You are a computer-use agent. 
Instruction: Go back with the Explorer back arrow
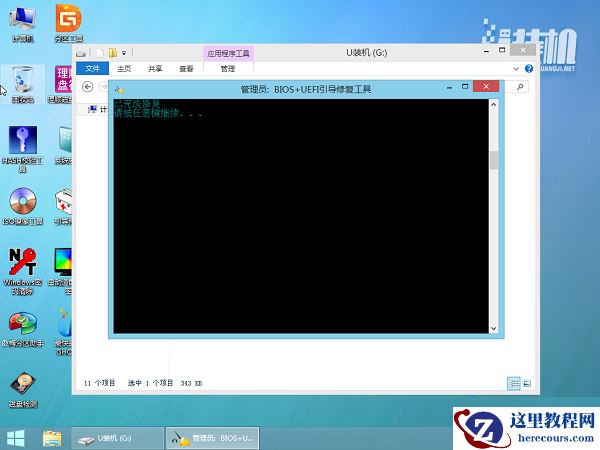pos(88,87)
